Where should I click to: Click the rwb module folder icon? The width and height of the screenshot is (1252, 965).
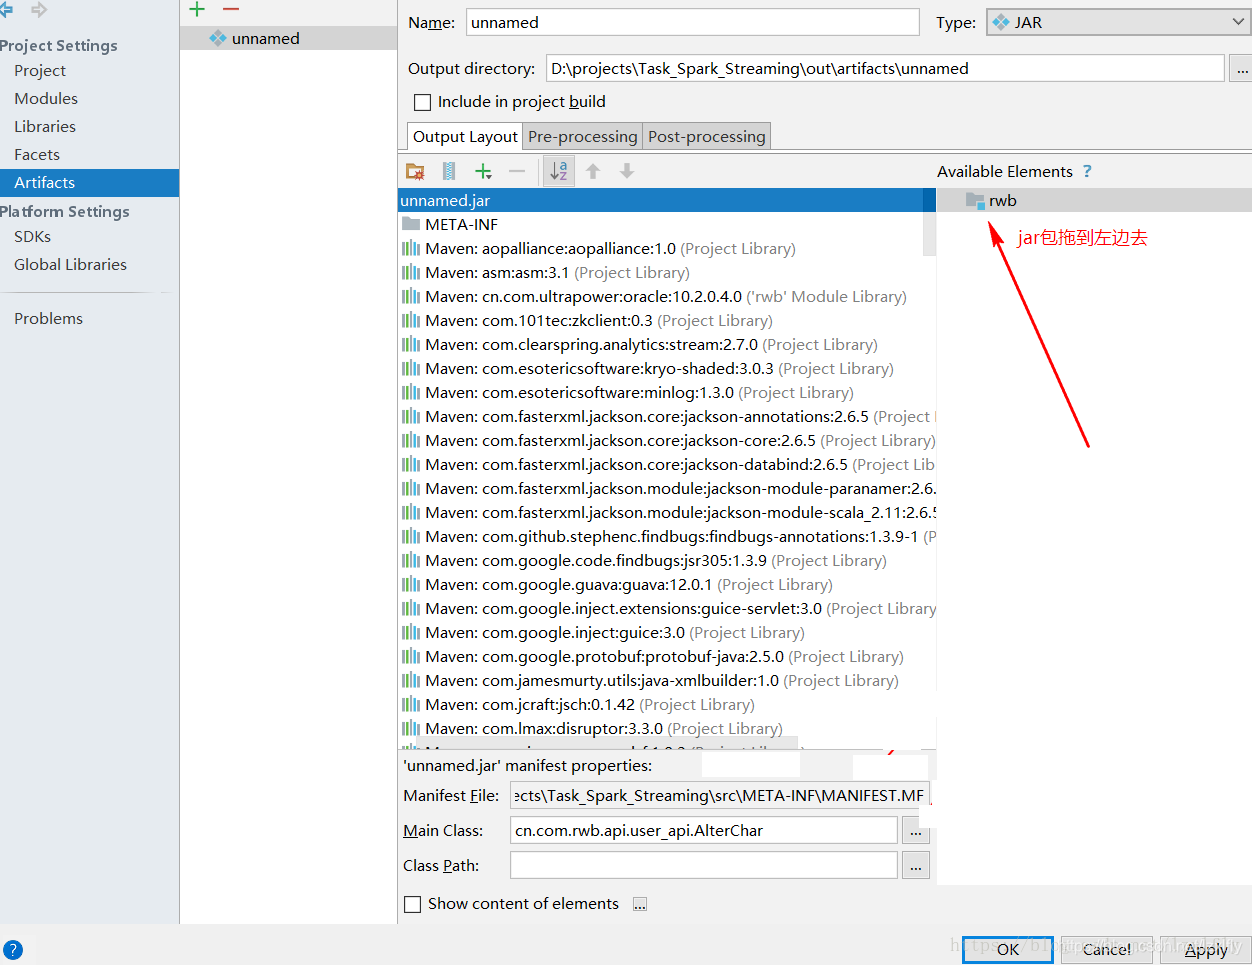tap(976, 200)
